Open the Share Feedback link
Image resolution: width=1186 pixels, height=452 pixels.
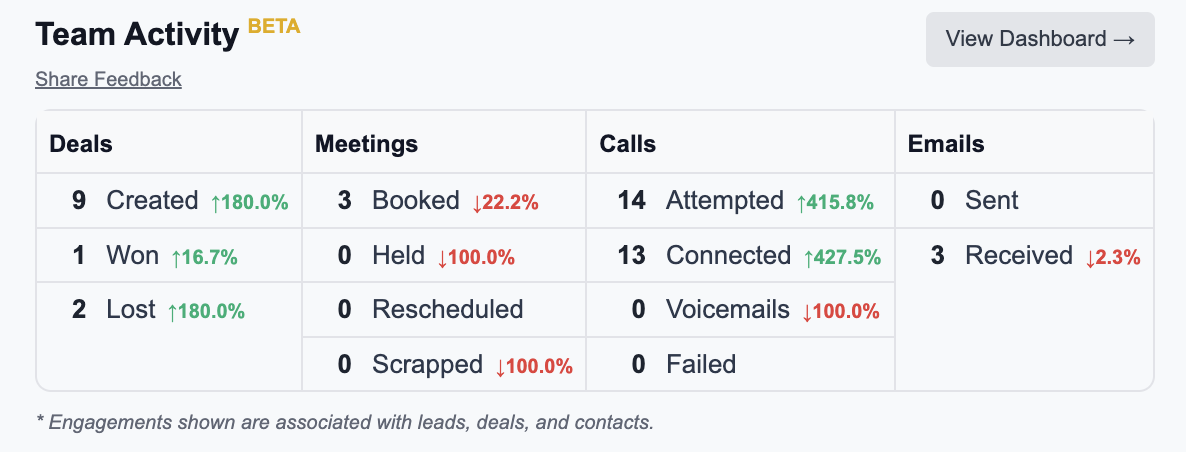pos(108,79)
